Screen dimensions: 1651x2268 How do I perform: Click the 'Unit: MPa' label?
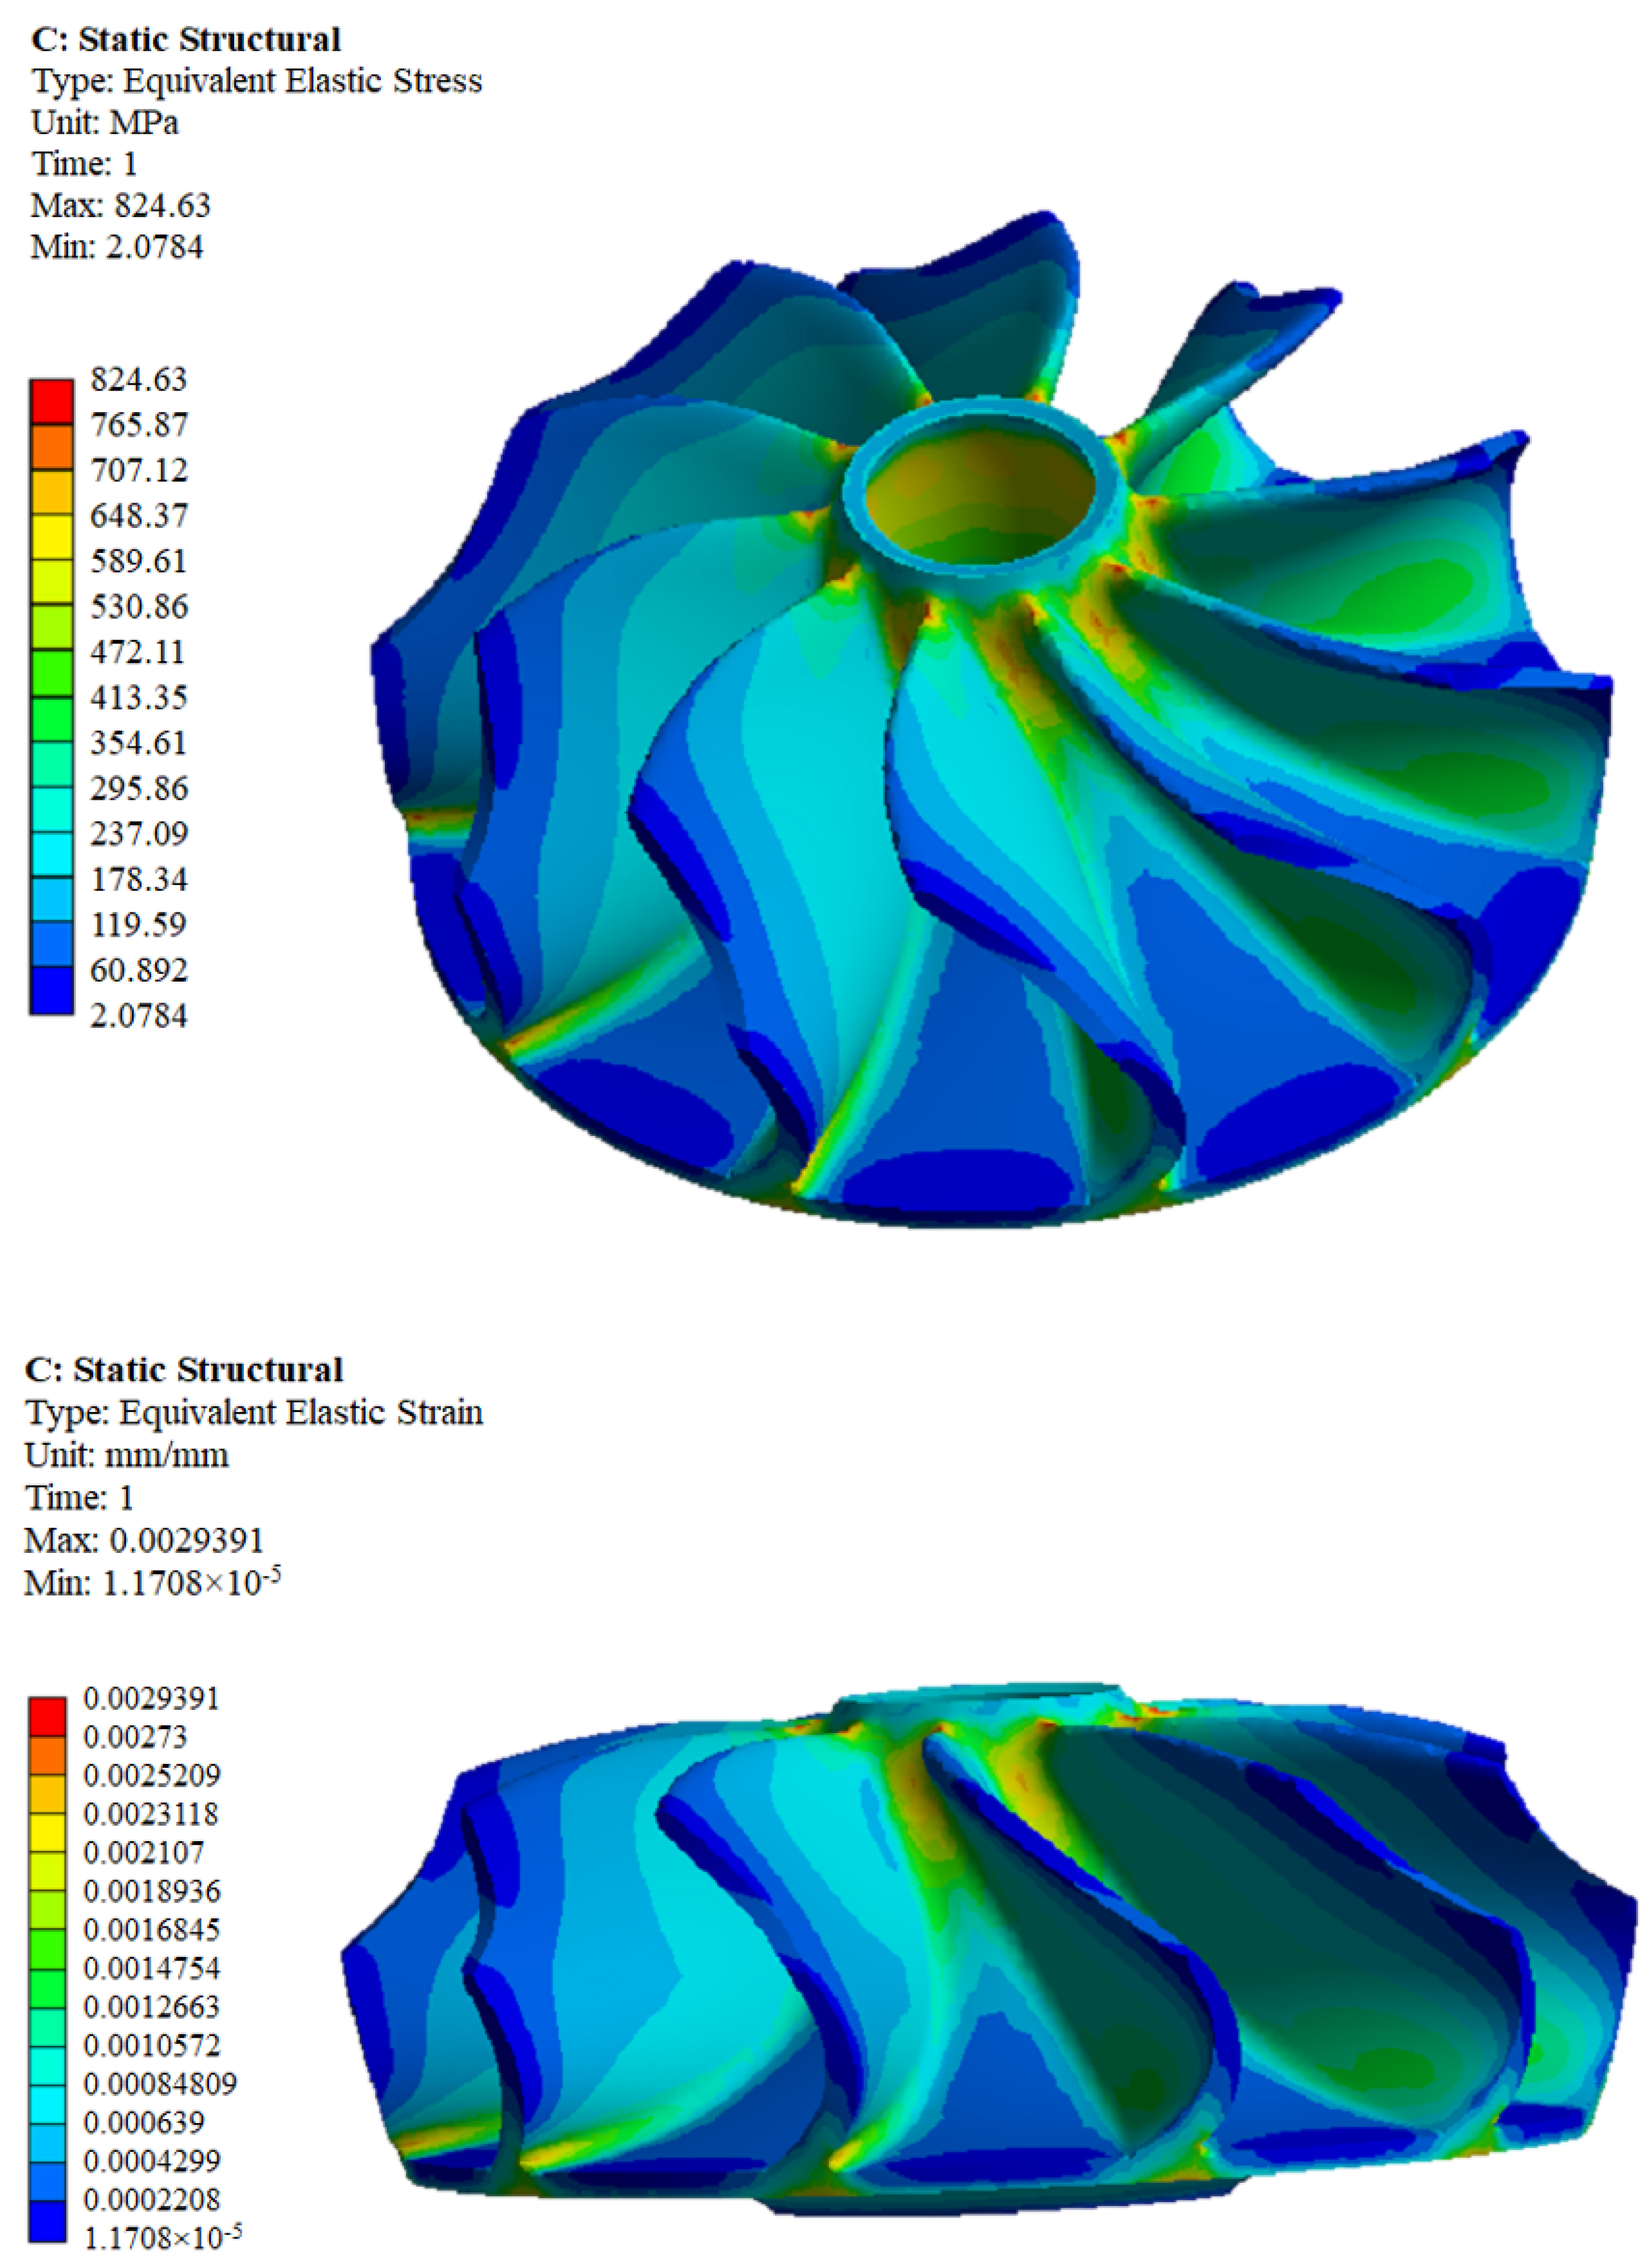pos(105,122)
